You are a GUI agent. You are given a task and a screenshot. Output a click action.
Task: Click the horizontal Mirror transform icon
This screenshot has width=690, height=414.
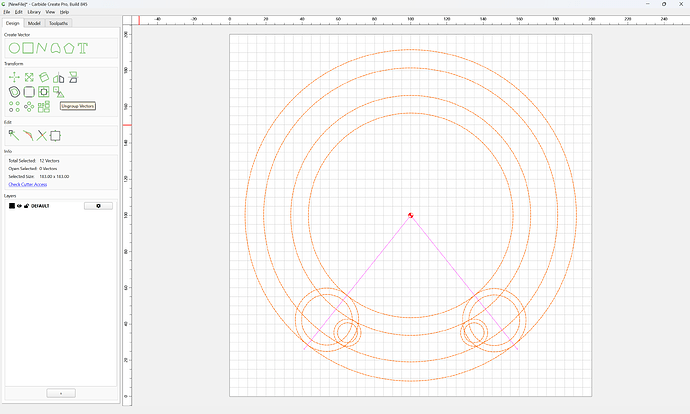tap(59, 78)
